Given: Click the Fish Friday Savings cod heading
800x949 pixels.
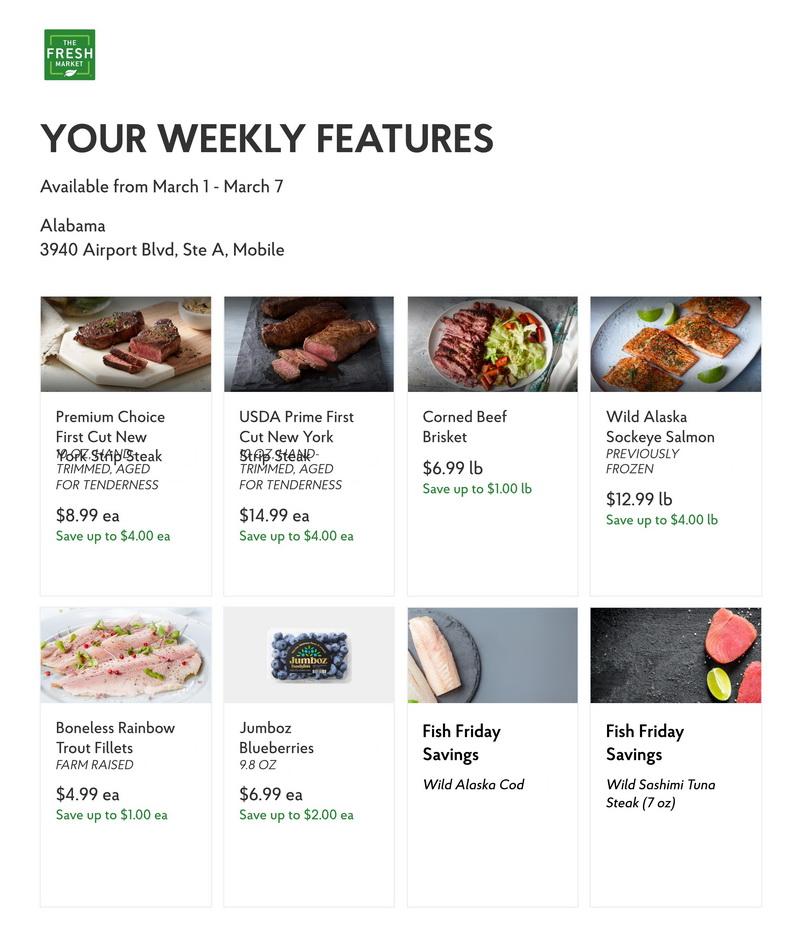Looking at the screenshot, I should coord(462,743).
